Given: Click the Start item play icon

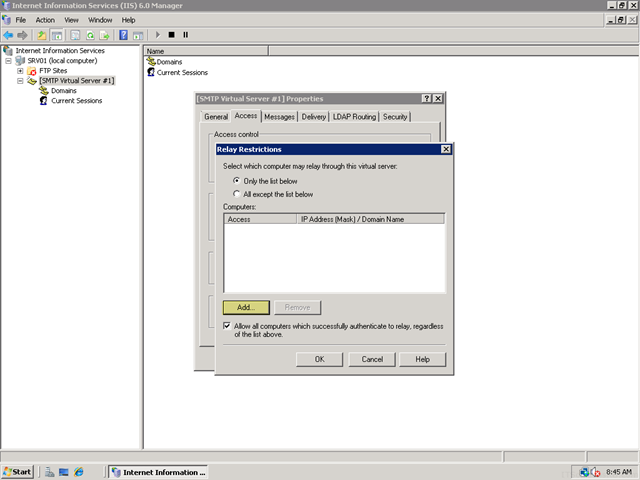Looking at the screenshot, I should 158,35.
